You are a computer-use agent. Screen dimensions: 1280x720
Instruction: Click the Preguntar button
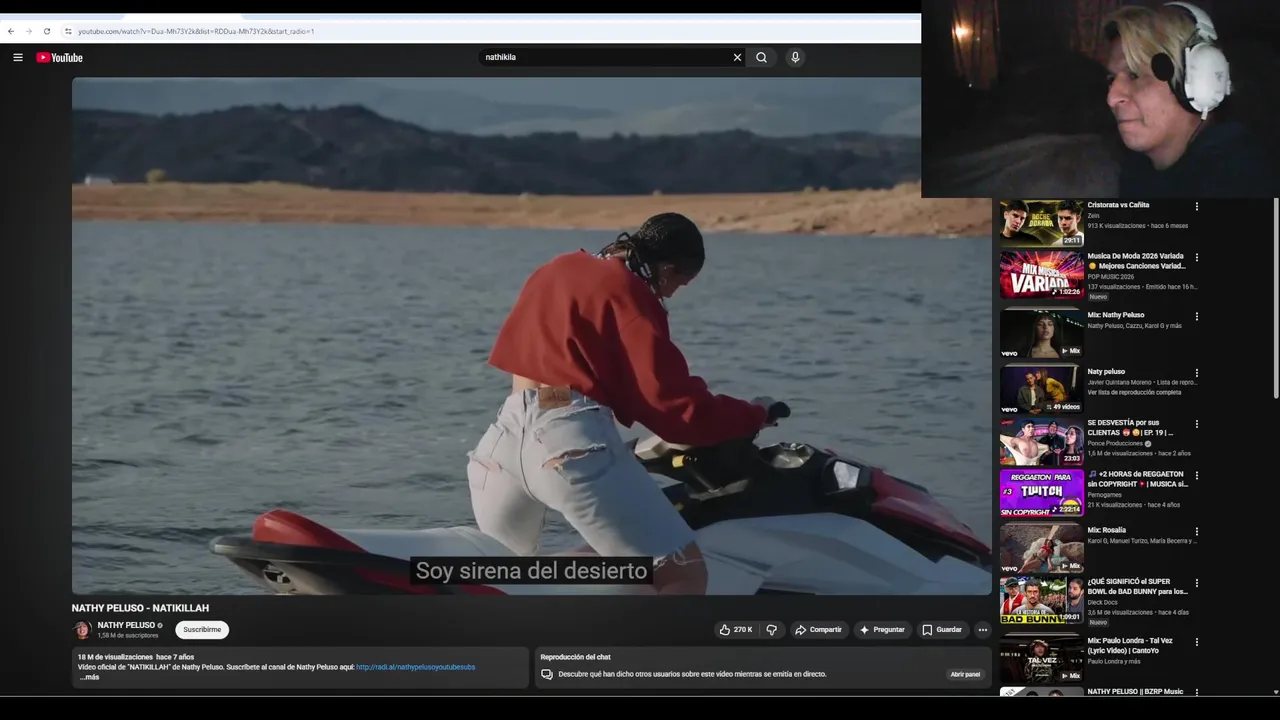882,630
